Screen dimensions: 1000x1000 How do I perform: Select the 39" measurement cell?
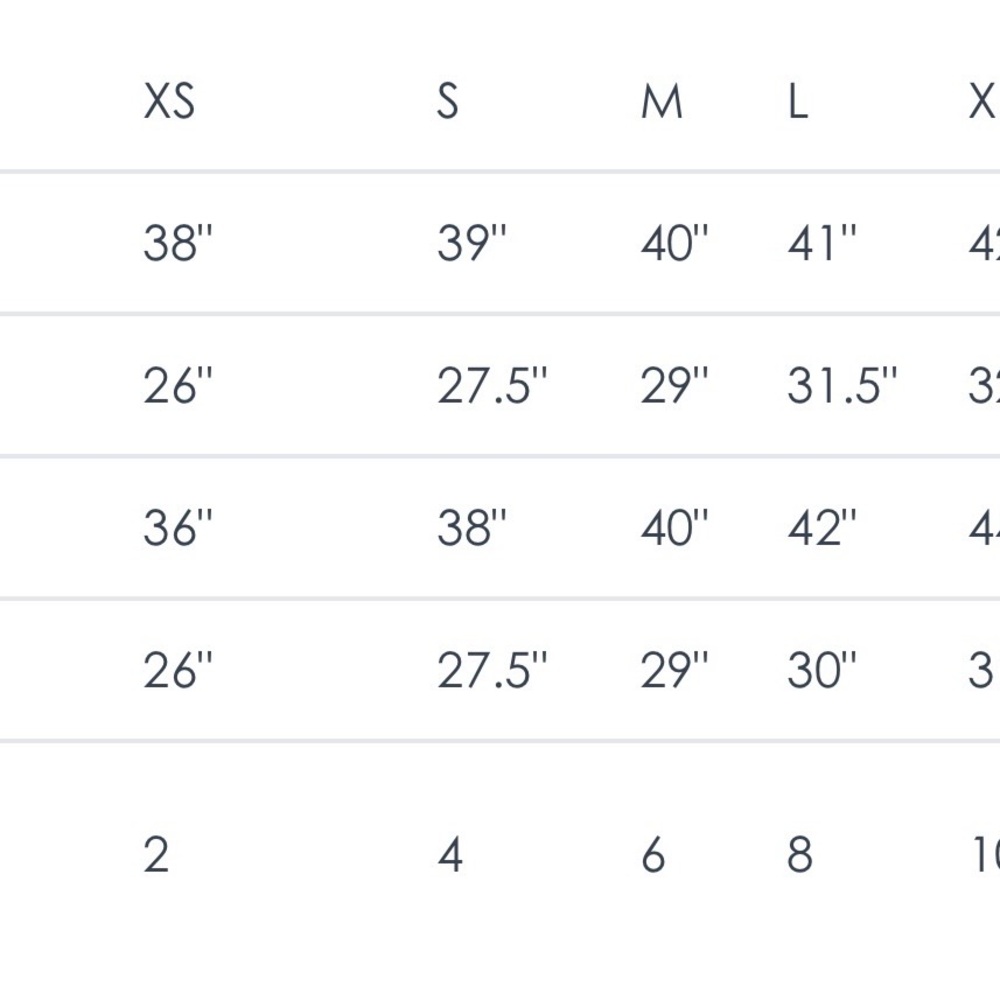471,243
